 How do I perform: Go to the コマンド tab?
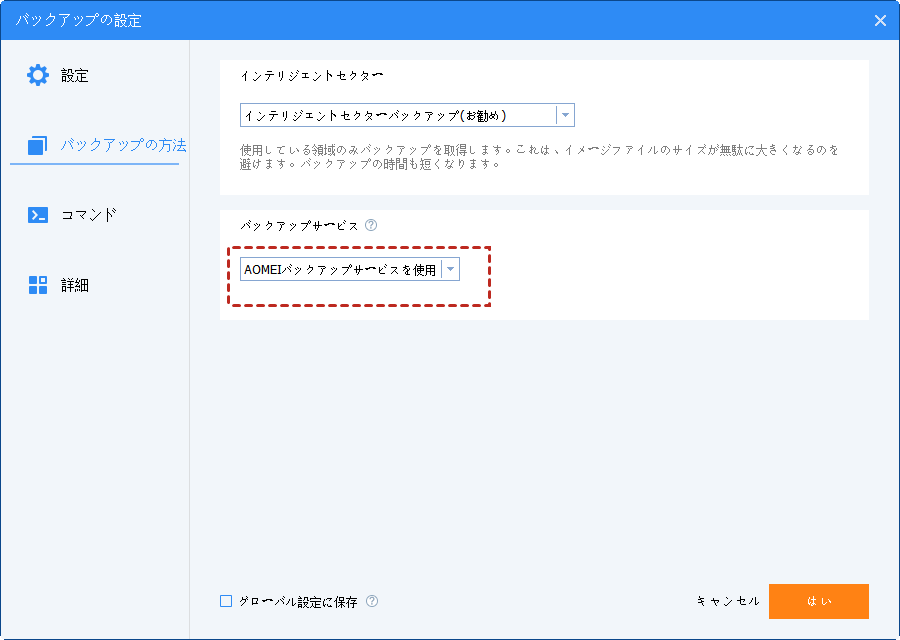point(89,215)
